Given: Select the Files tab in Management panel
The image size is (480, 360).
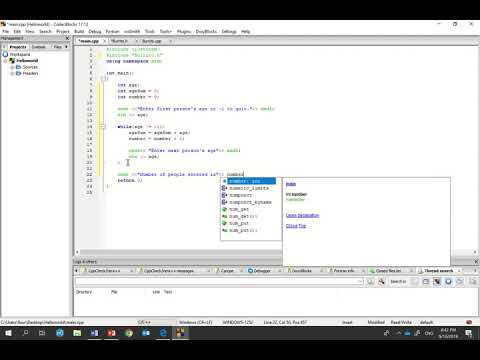Looking at the screenshot, I should 57,47.
